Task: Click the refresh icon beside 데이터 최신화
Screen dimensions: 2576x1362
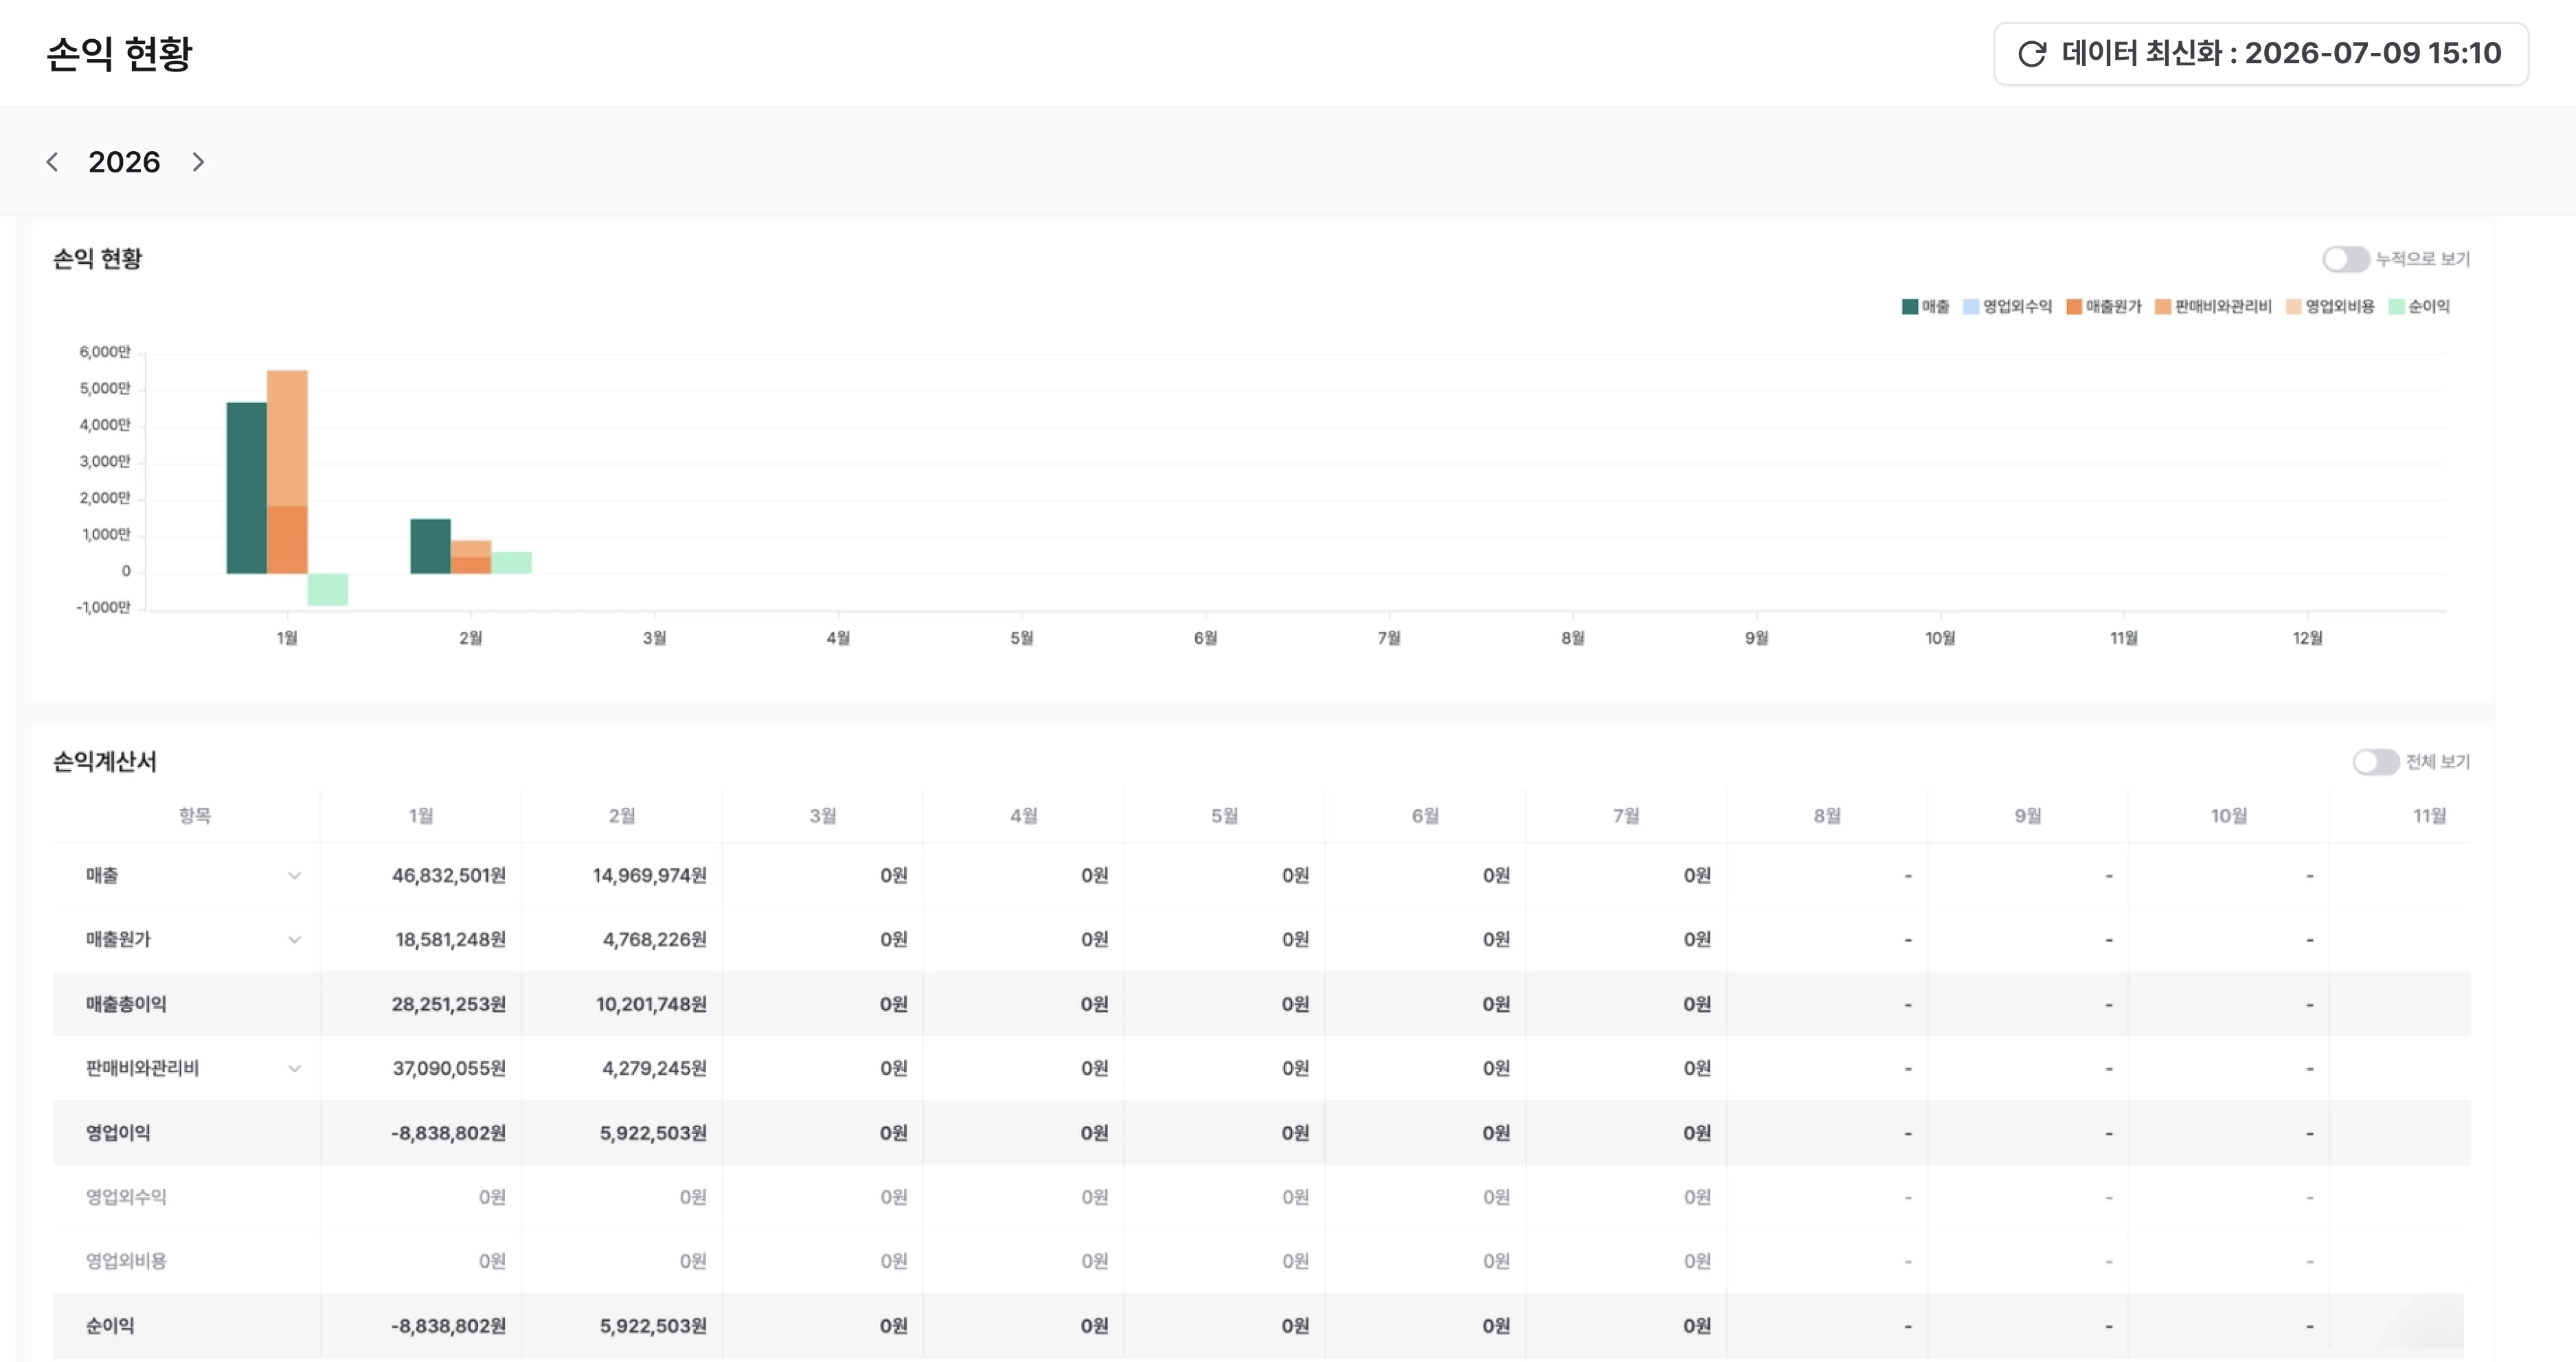Action: [2031, 54]
